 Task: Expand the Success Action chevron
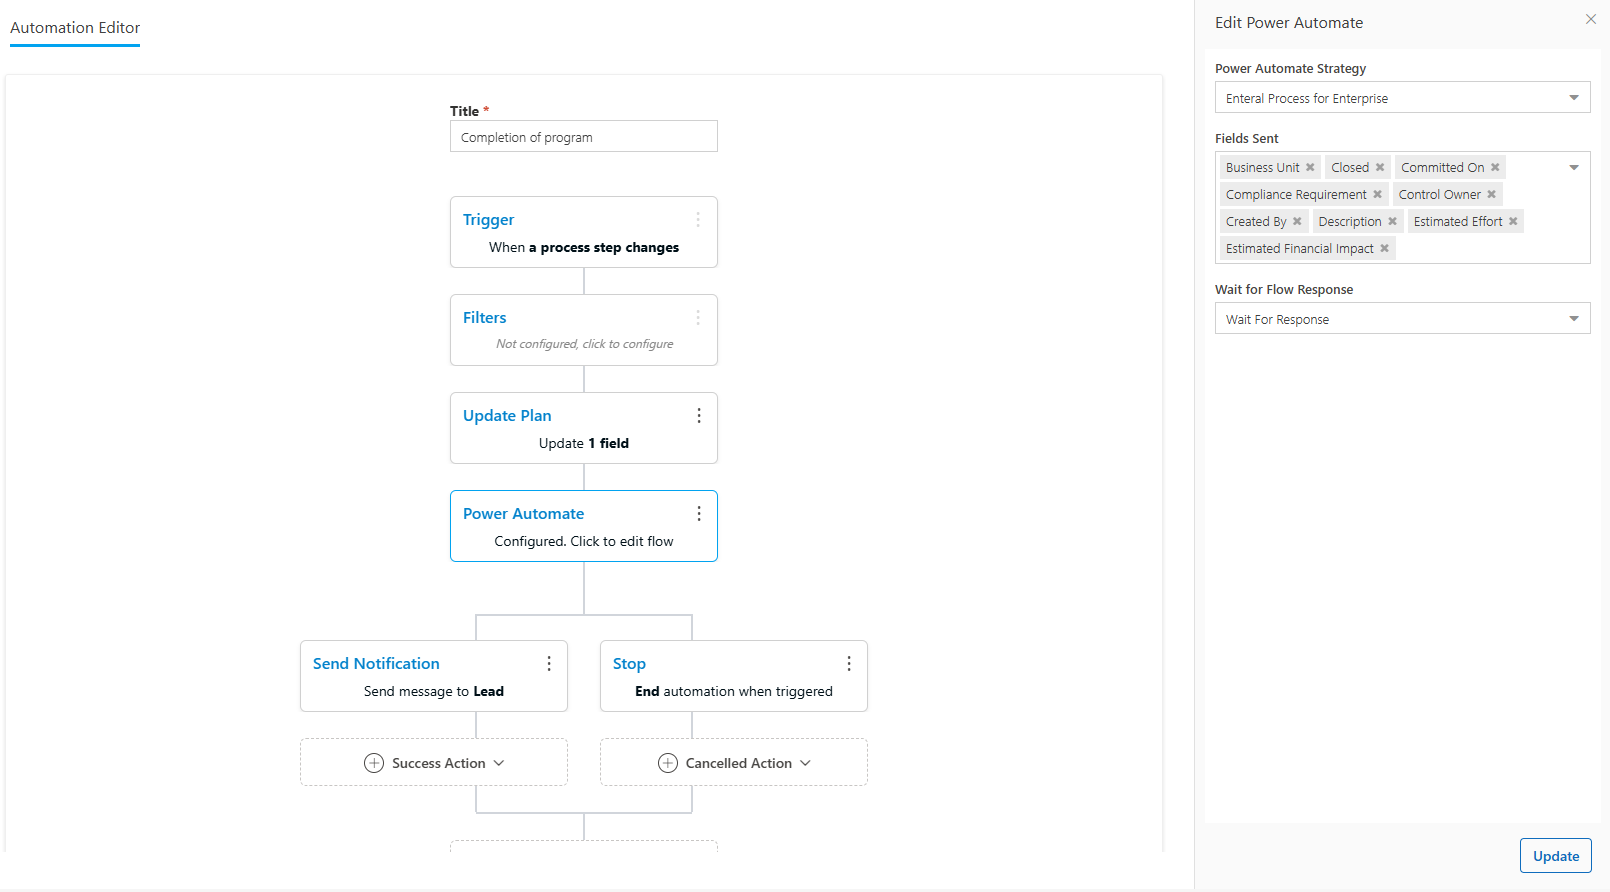[x=499, y=763]
